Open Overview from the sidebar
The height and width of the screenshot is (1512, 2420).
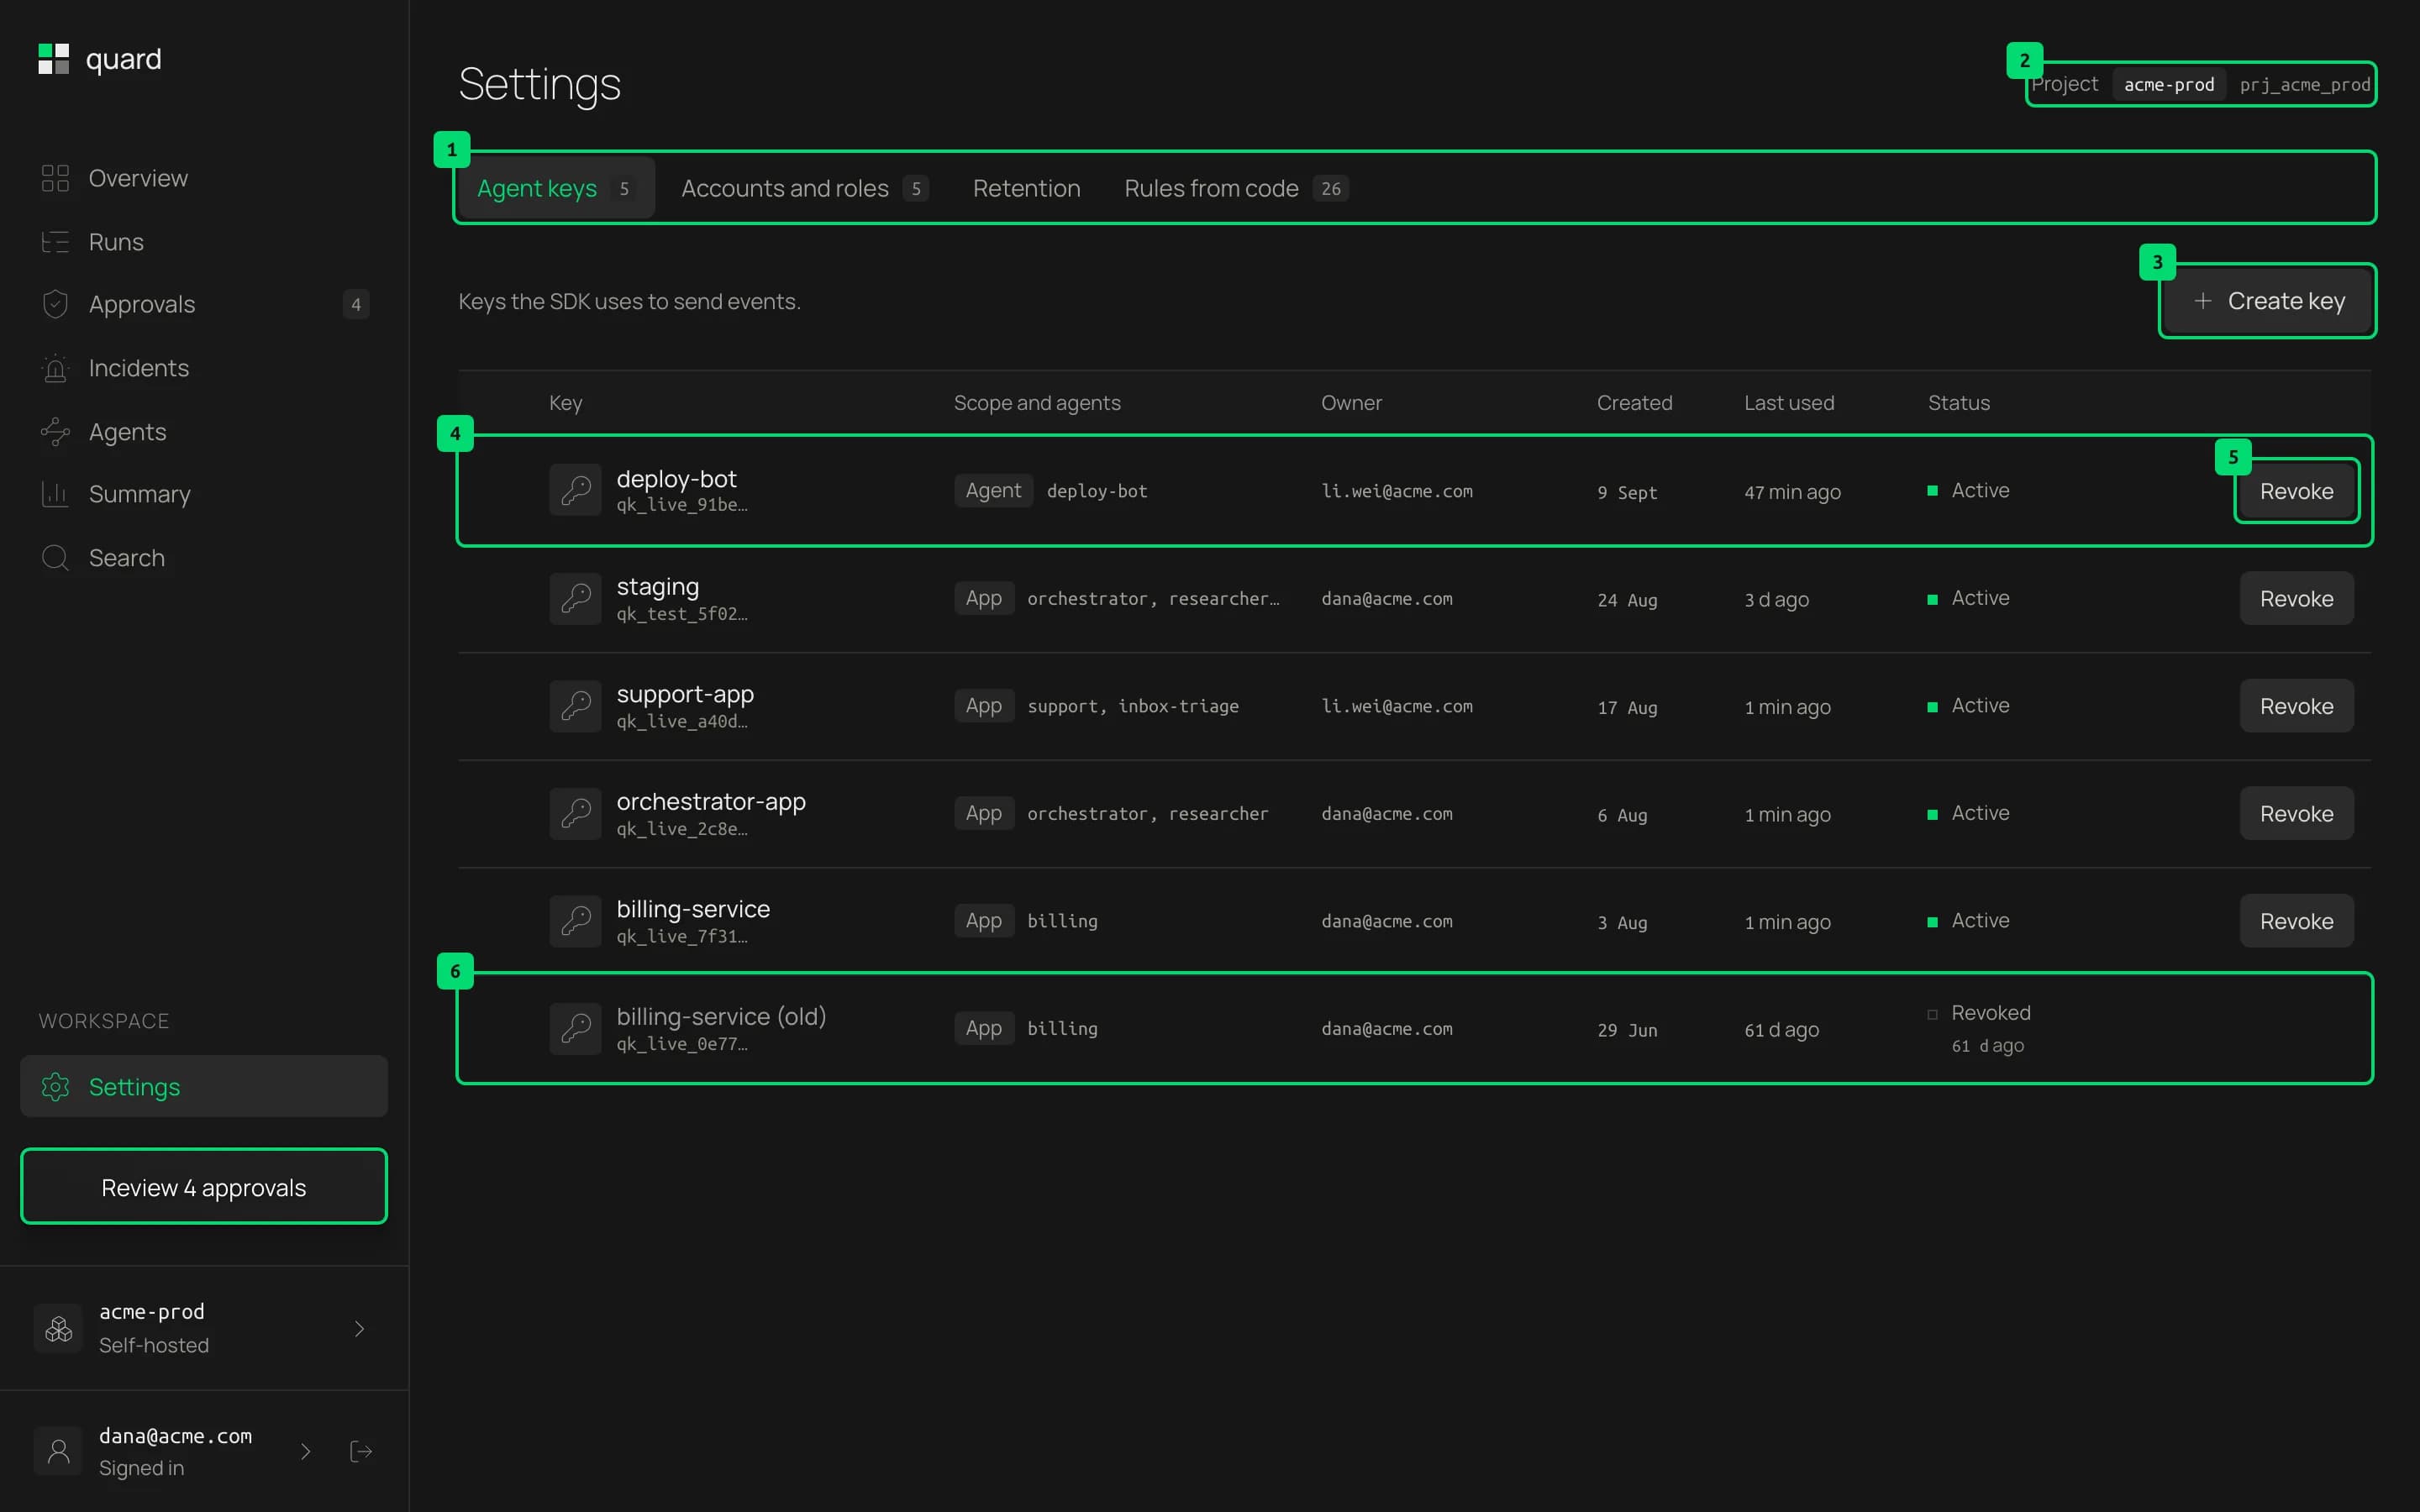[204, 178]
